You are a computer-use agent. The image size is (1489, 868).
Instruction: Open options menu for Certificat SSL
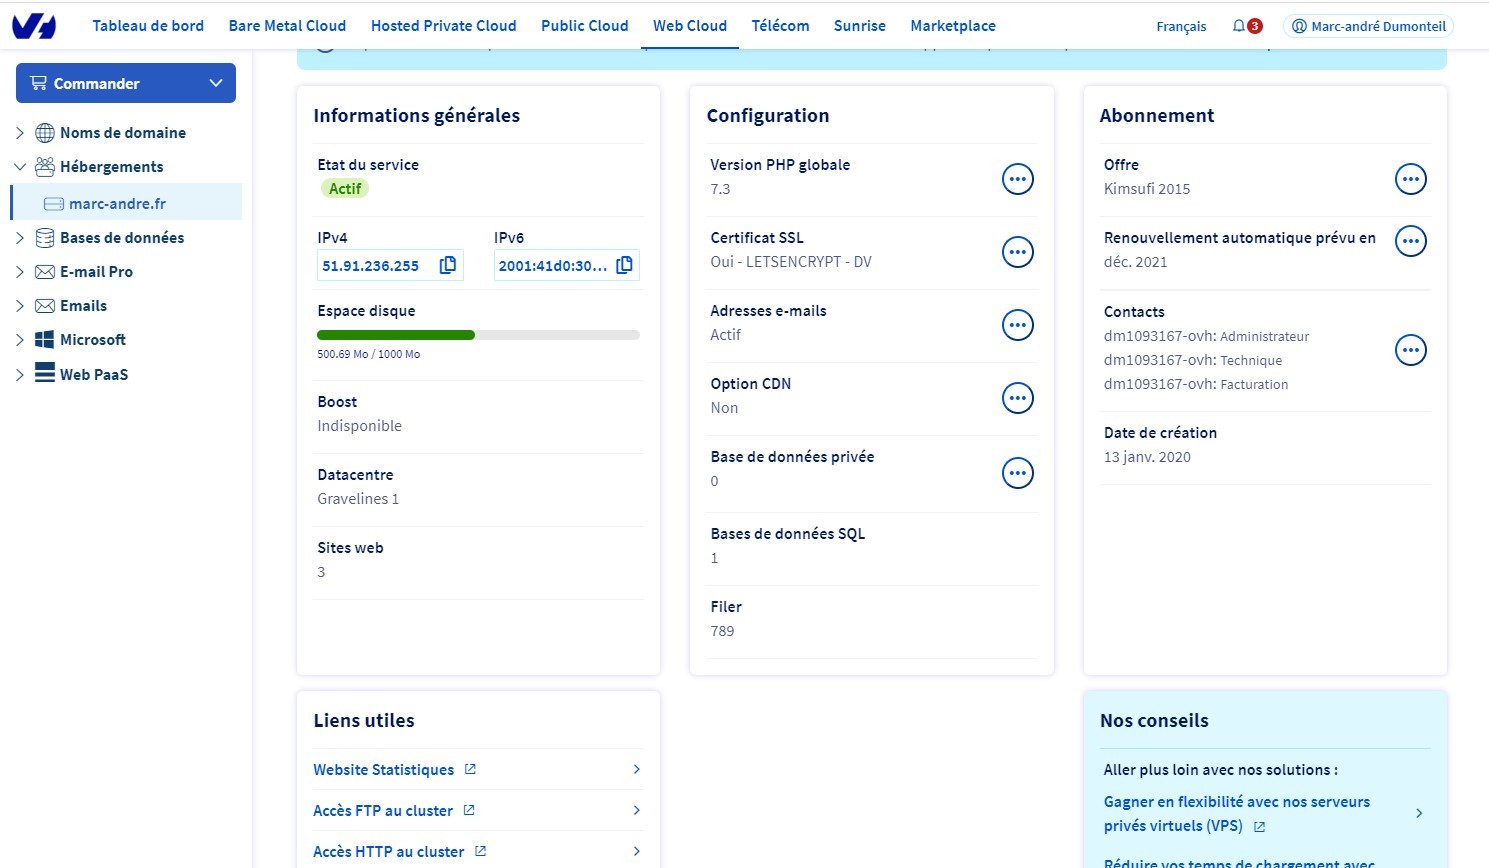(x=1017, y=252)
